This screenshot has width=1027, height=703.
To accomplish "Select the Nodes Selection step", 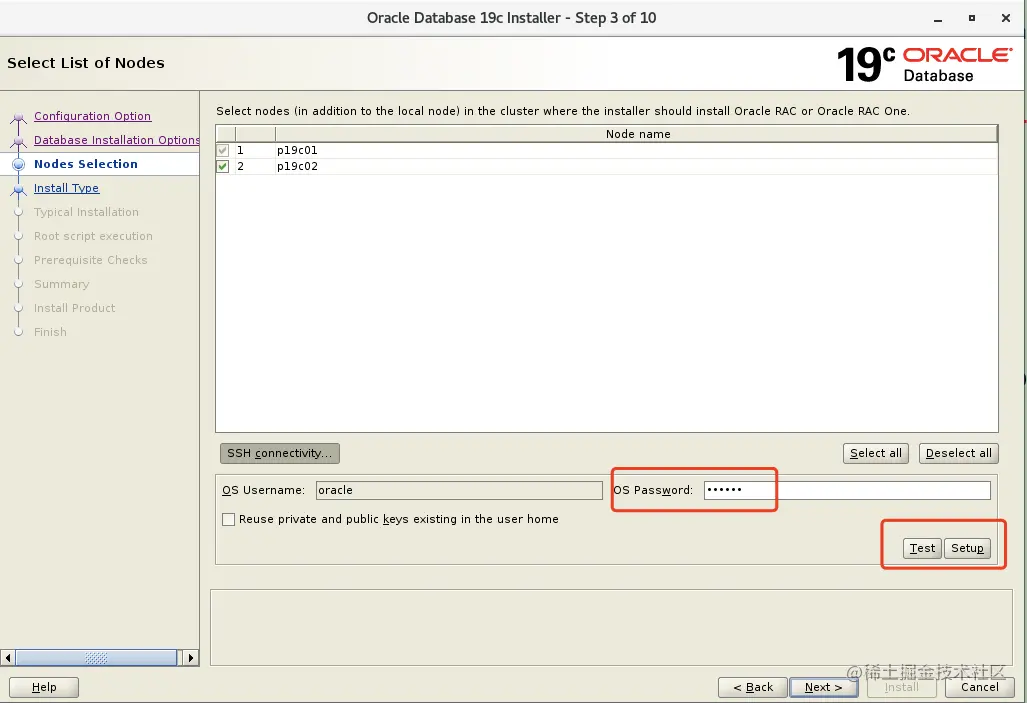I will click(86, 164).
